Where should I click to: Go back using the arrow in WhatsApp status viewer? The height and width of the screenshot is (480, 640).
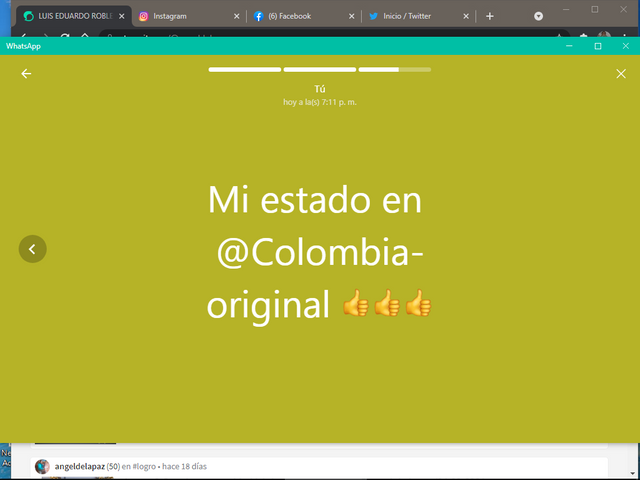point(26,73)
